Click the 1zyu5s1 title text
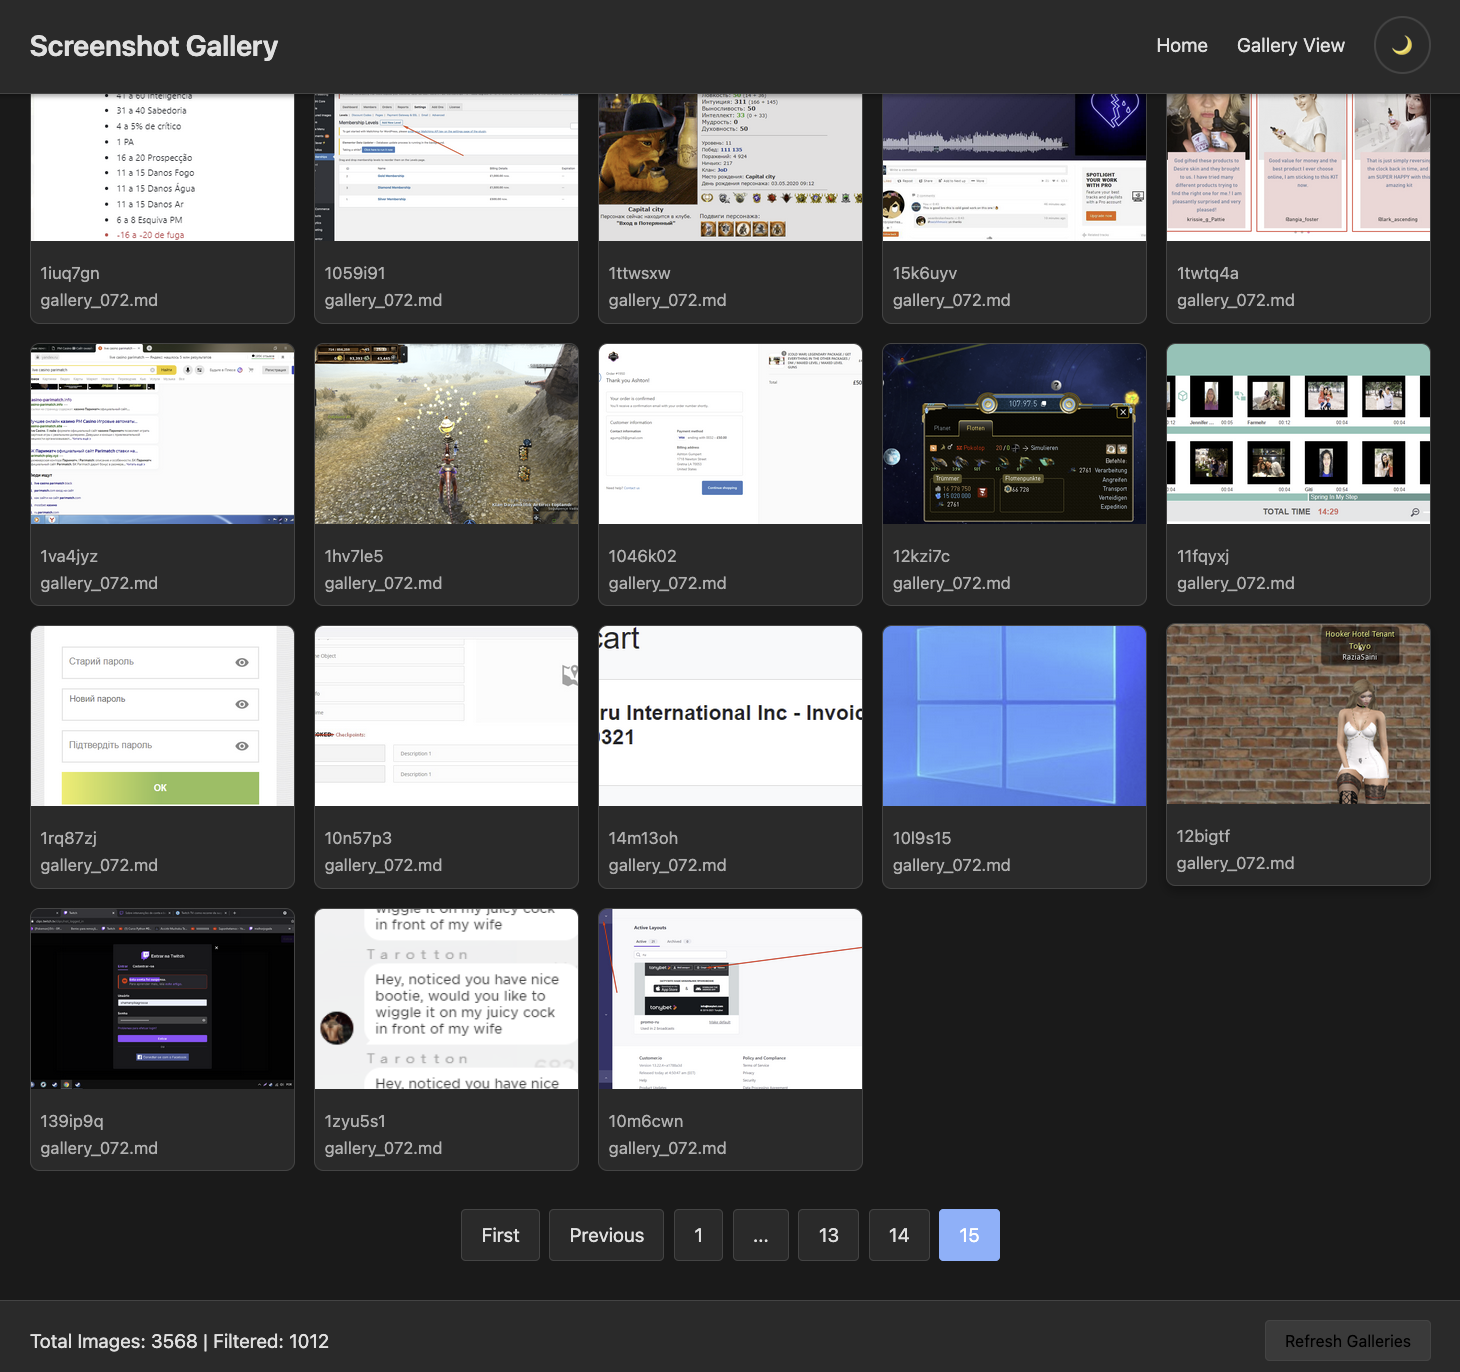The height and width of the screenshot is (1372, 1460). (355, 1121)
